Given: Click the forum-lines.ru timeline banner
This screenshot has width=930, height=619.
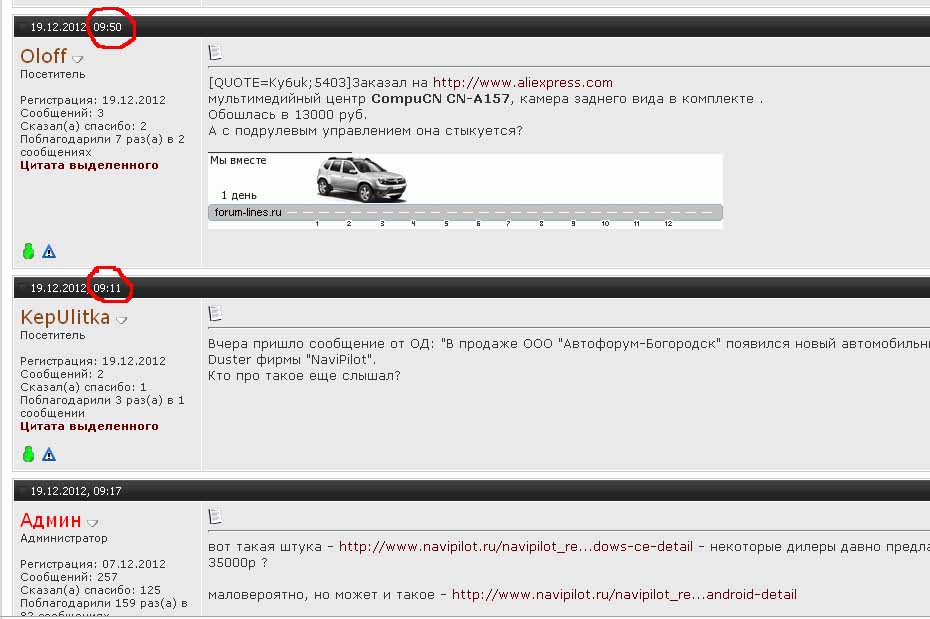Looking at the screenshot, I should (465, 213).
